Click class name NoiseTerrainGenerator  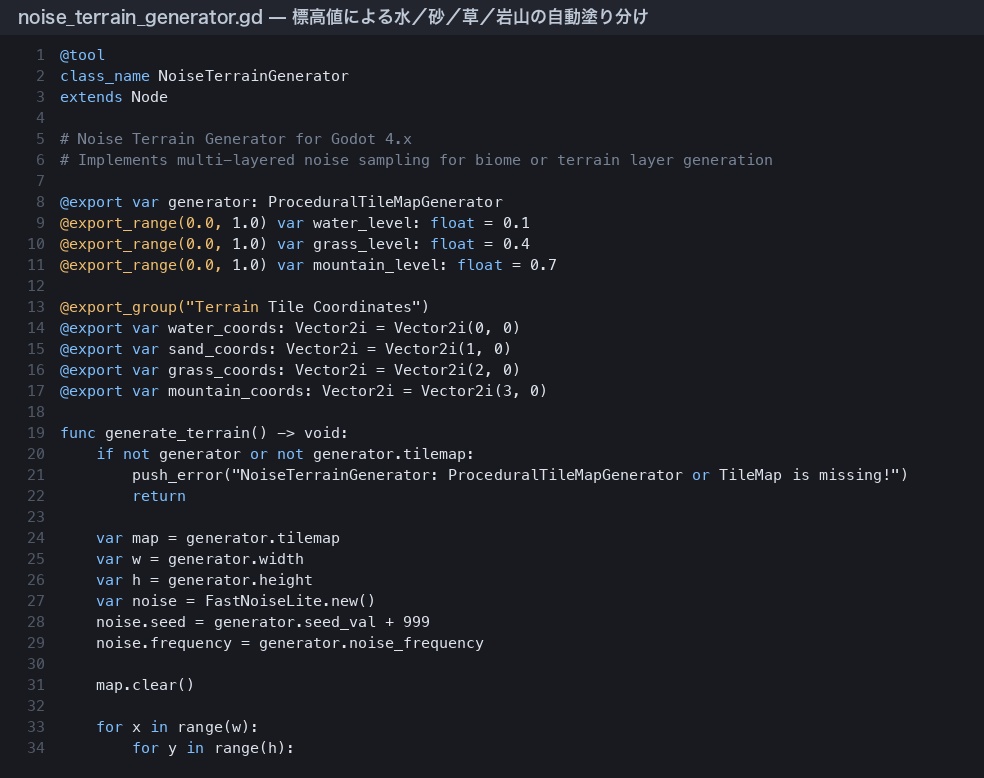click(x=253, y=76)
